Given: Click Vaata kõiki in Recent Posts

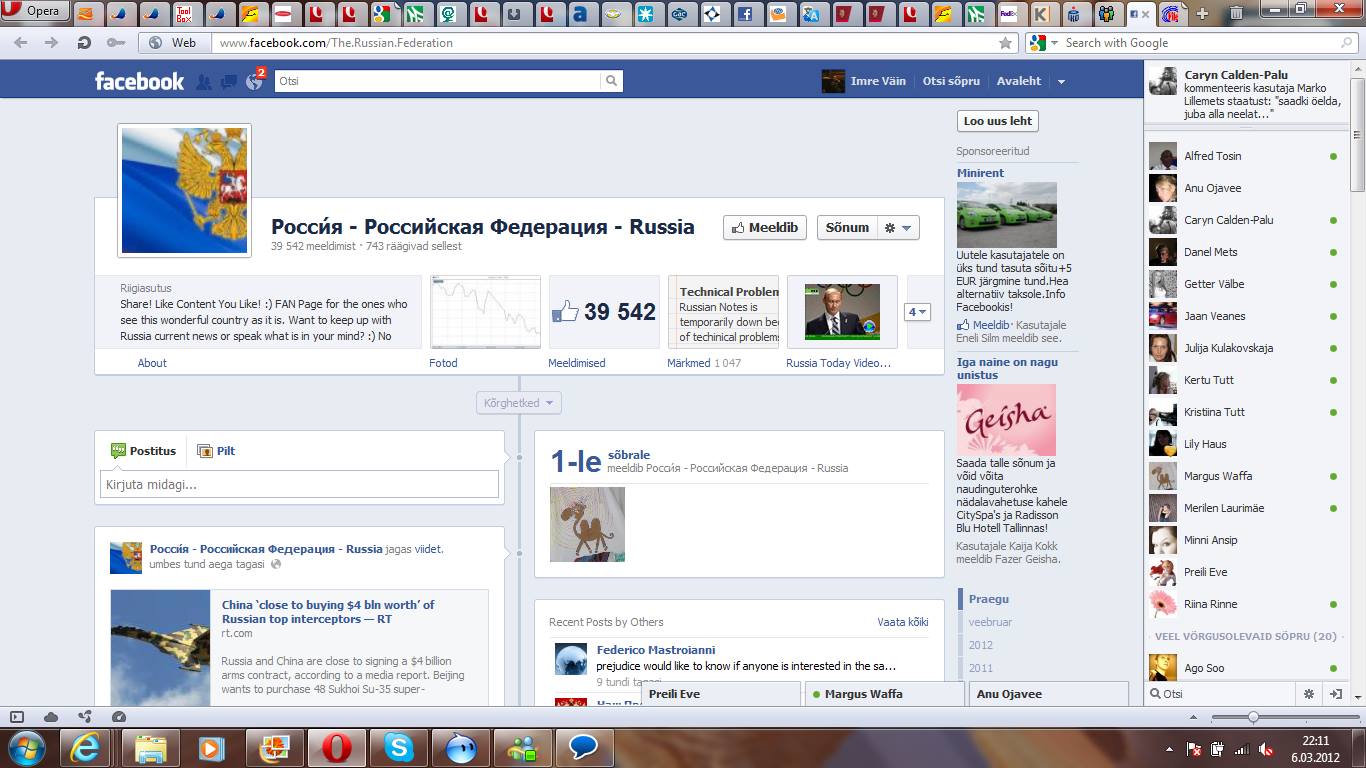Looking at the screenshot, I should coord(903,622).
